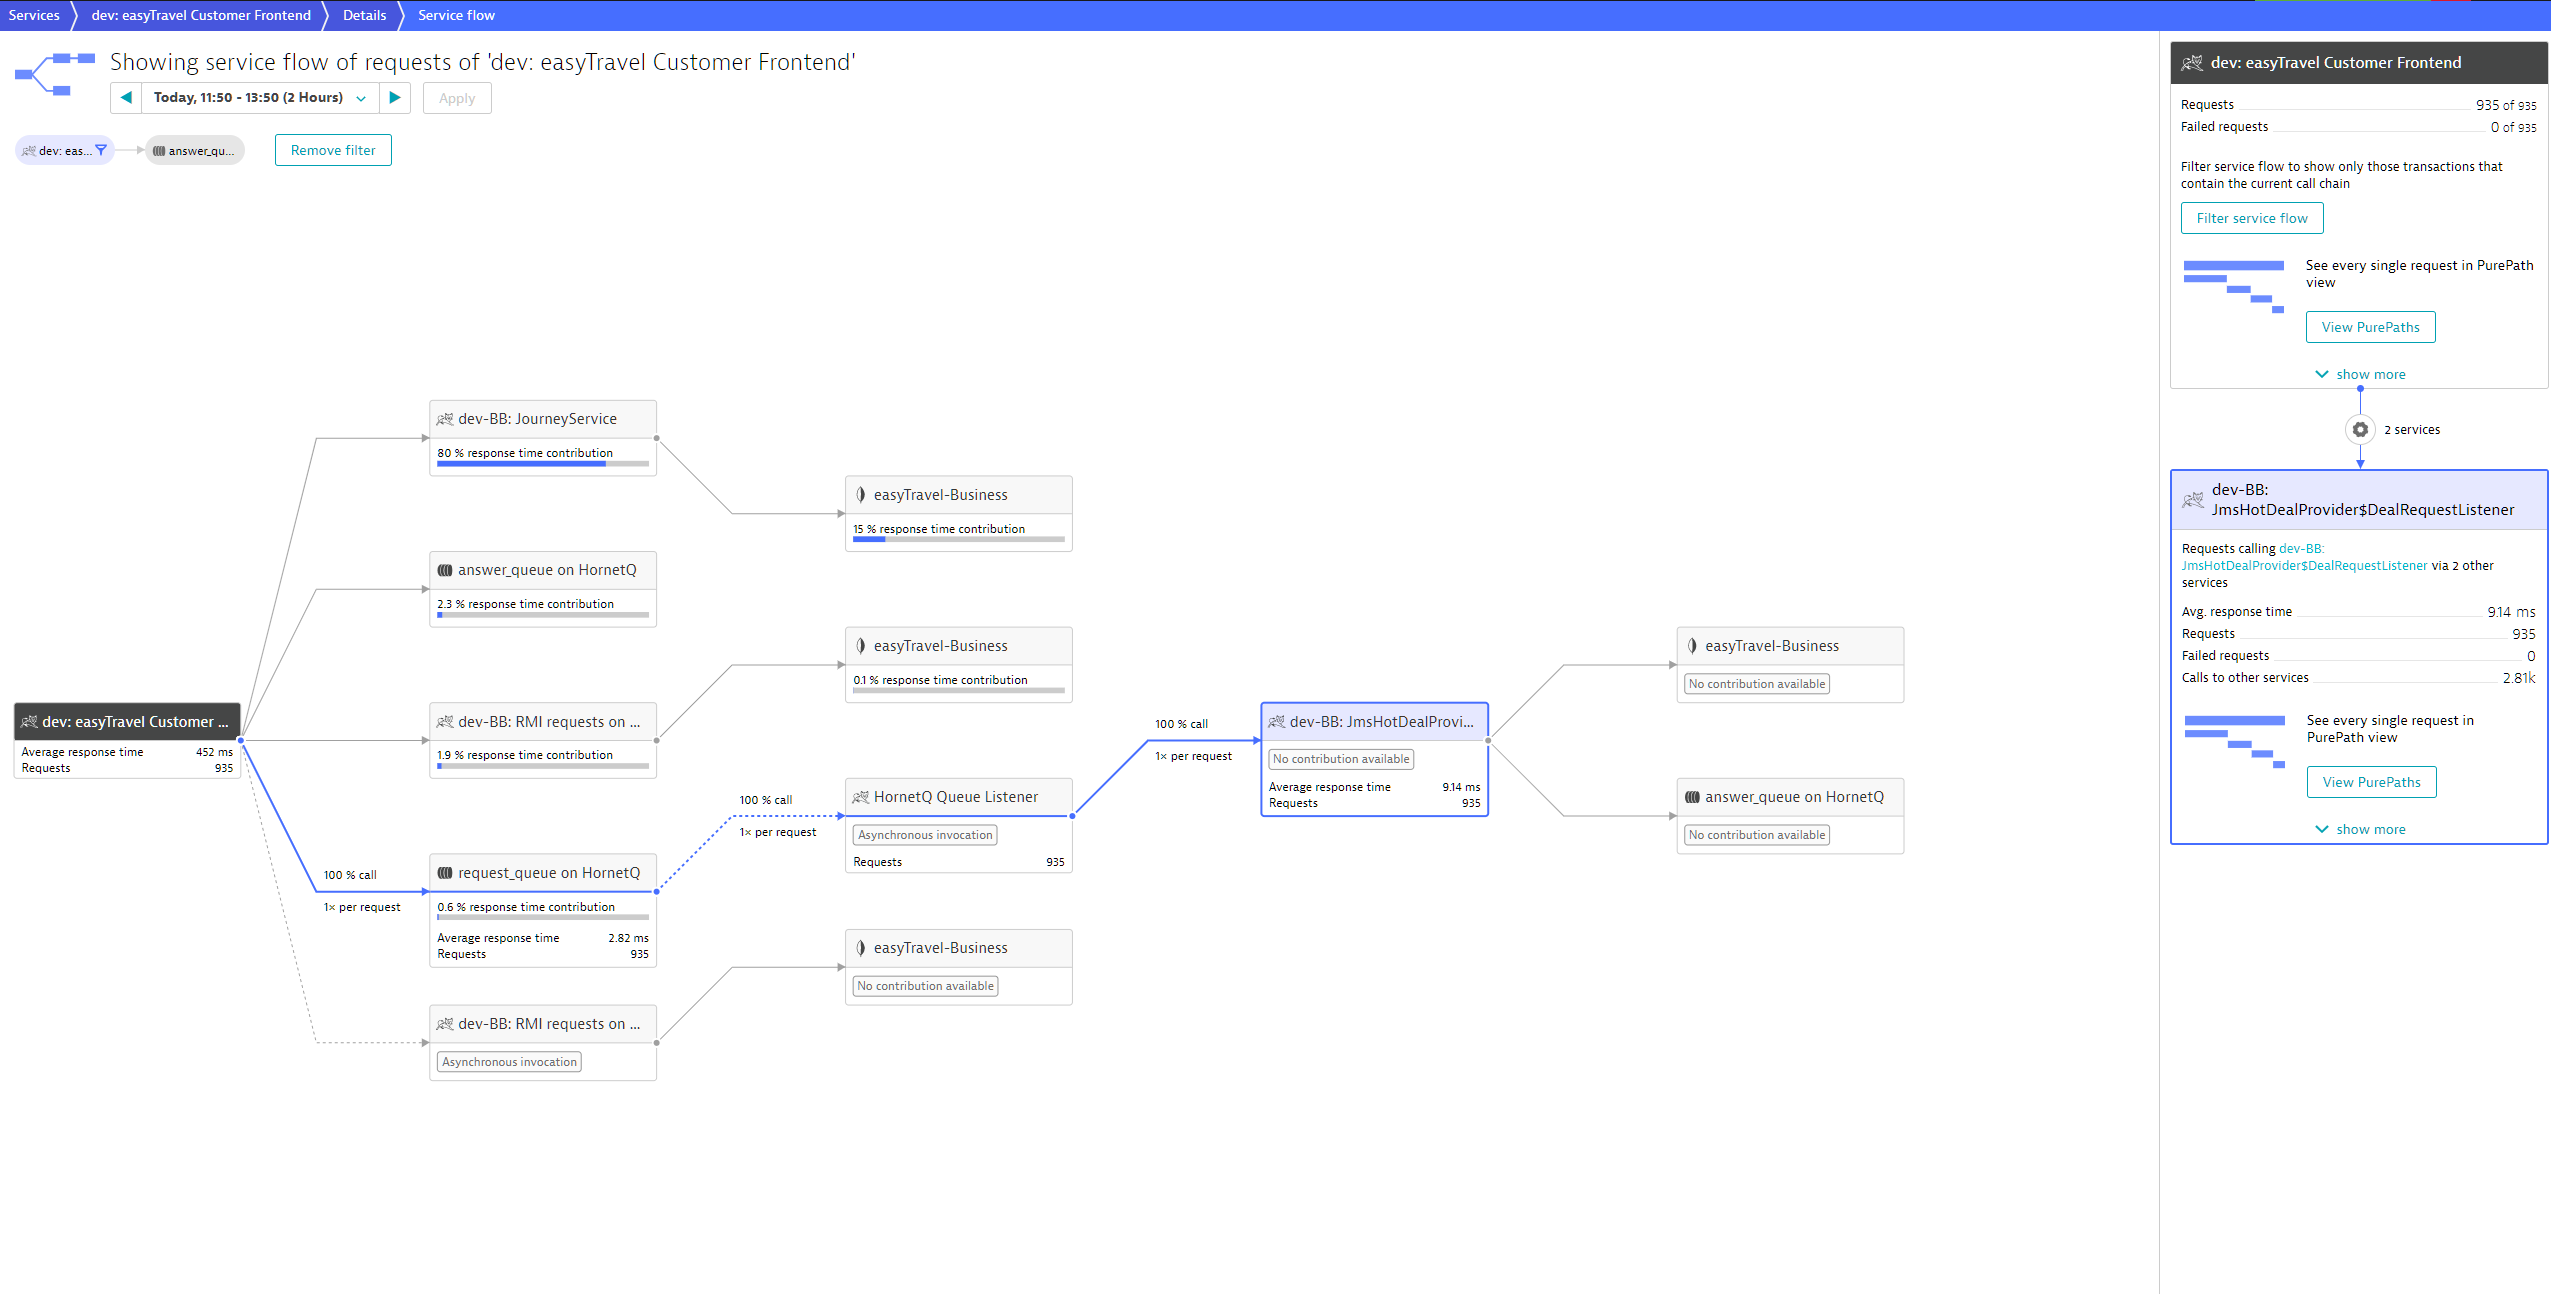
Task: Click 100 % call label near request_queue
Action: pyautogui.click(x=350, y=875)
